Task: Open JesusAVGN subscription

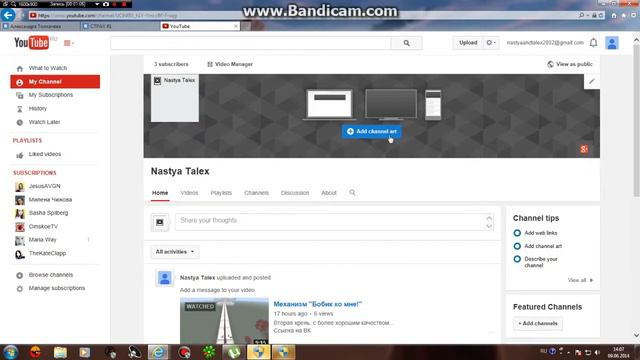Action: (44, 186)
